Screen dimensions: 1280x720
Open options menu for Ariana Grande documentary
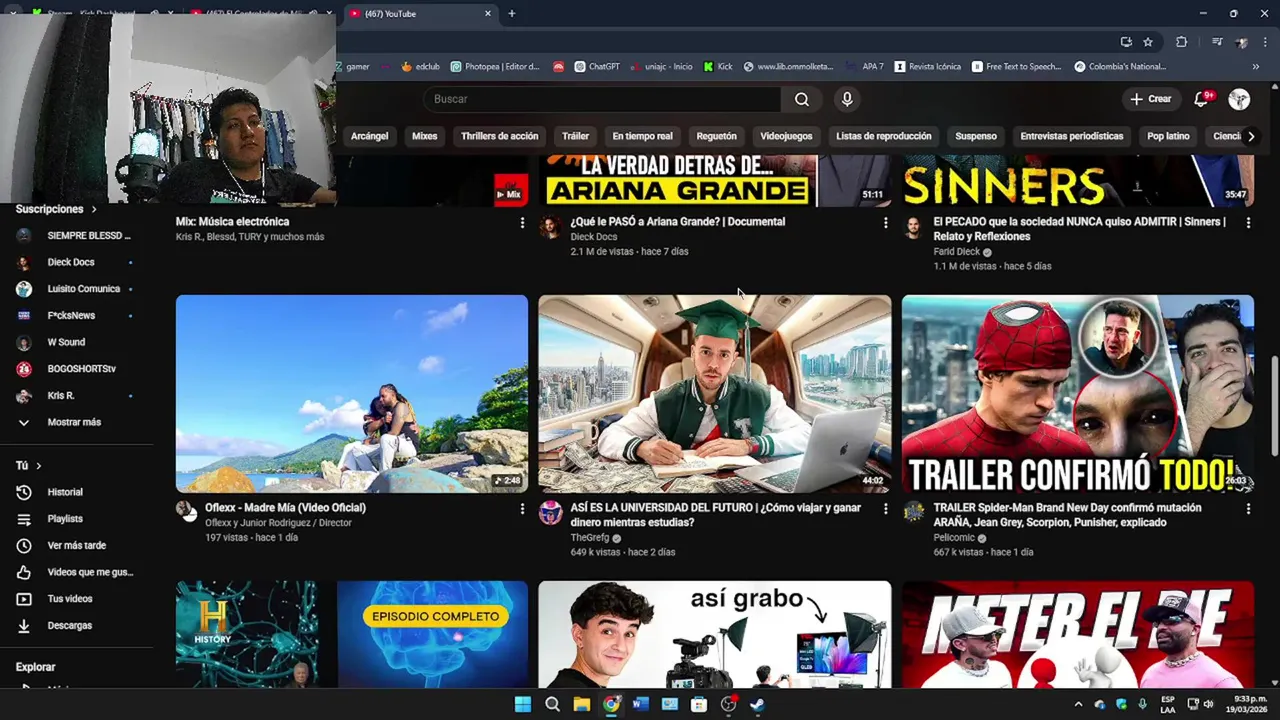point(885,223)
